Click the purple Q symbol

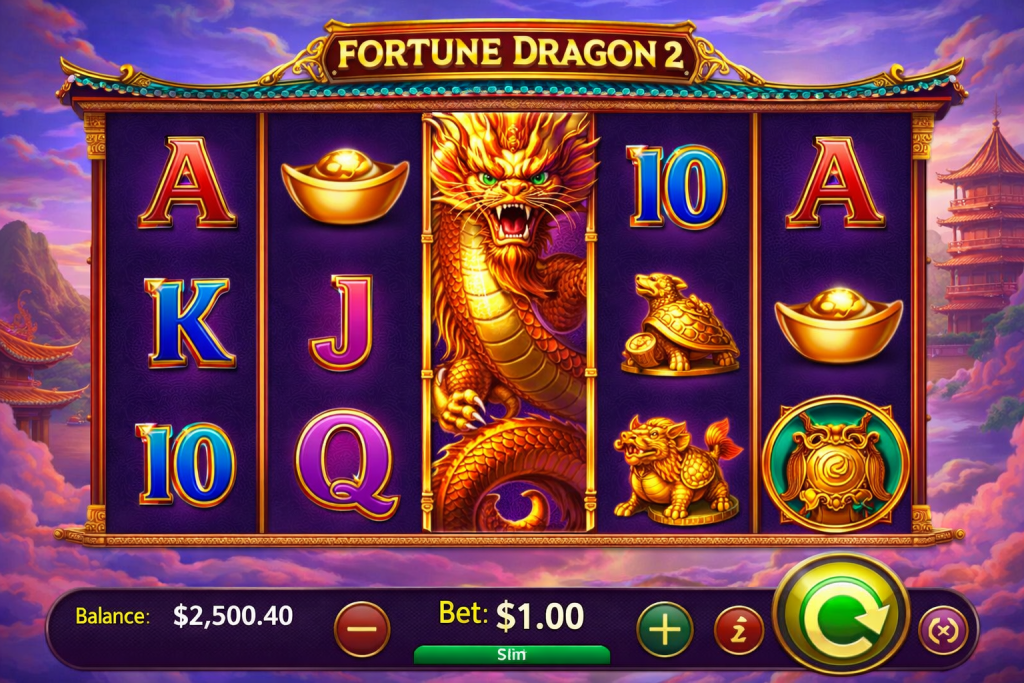(346, 465)
